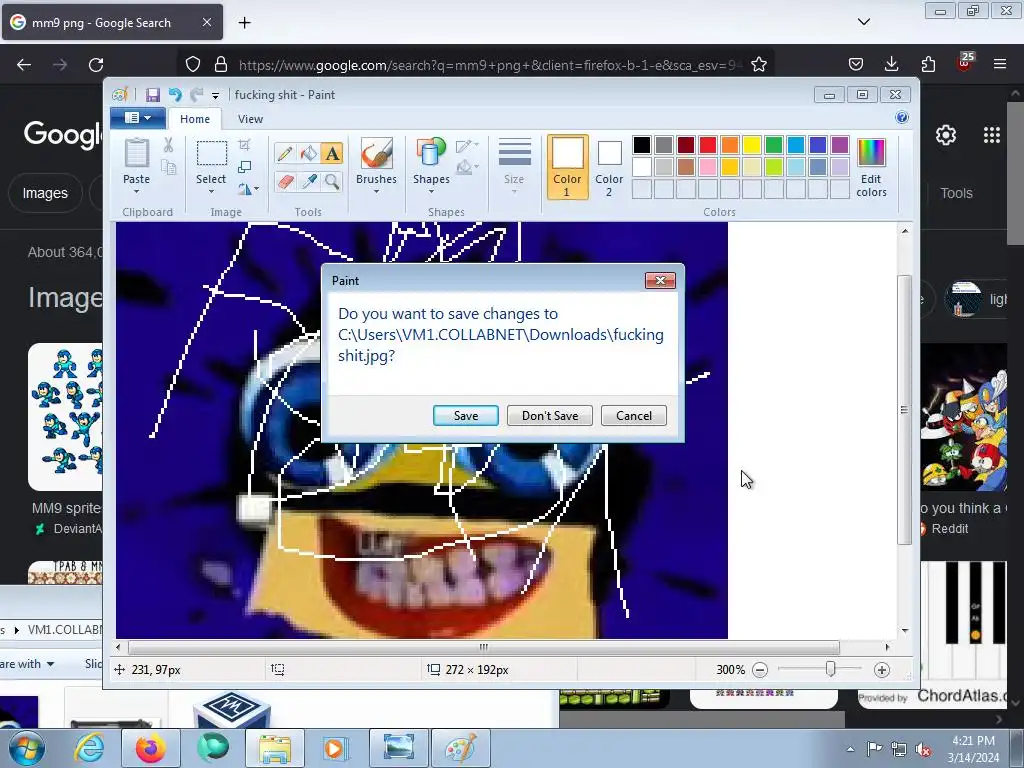Click the Resize icon in Image group
Viewport: 1024px width, 768px height.
tap(244, 167)
